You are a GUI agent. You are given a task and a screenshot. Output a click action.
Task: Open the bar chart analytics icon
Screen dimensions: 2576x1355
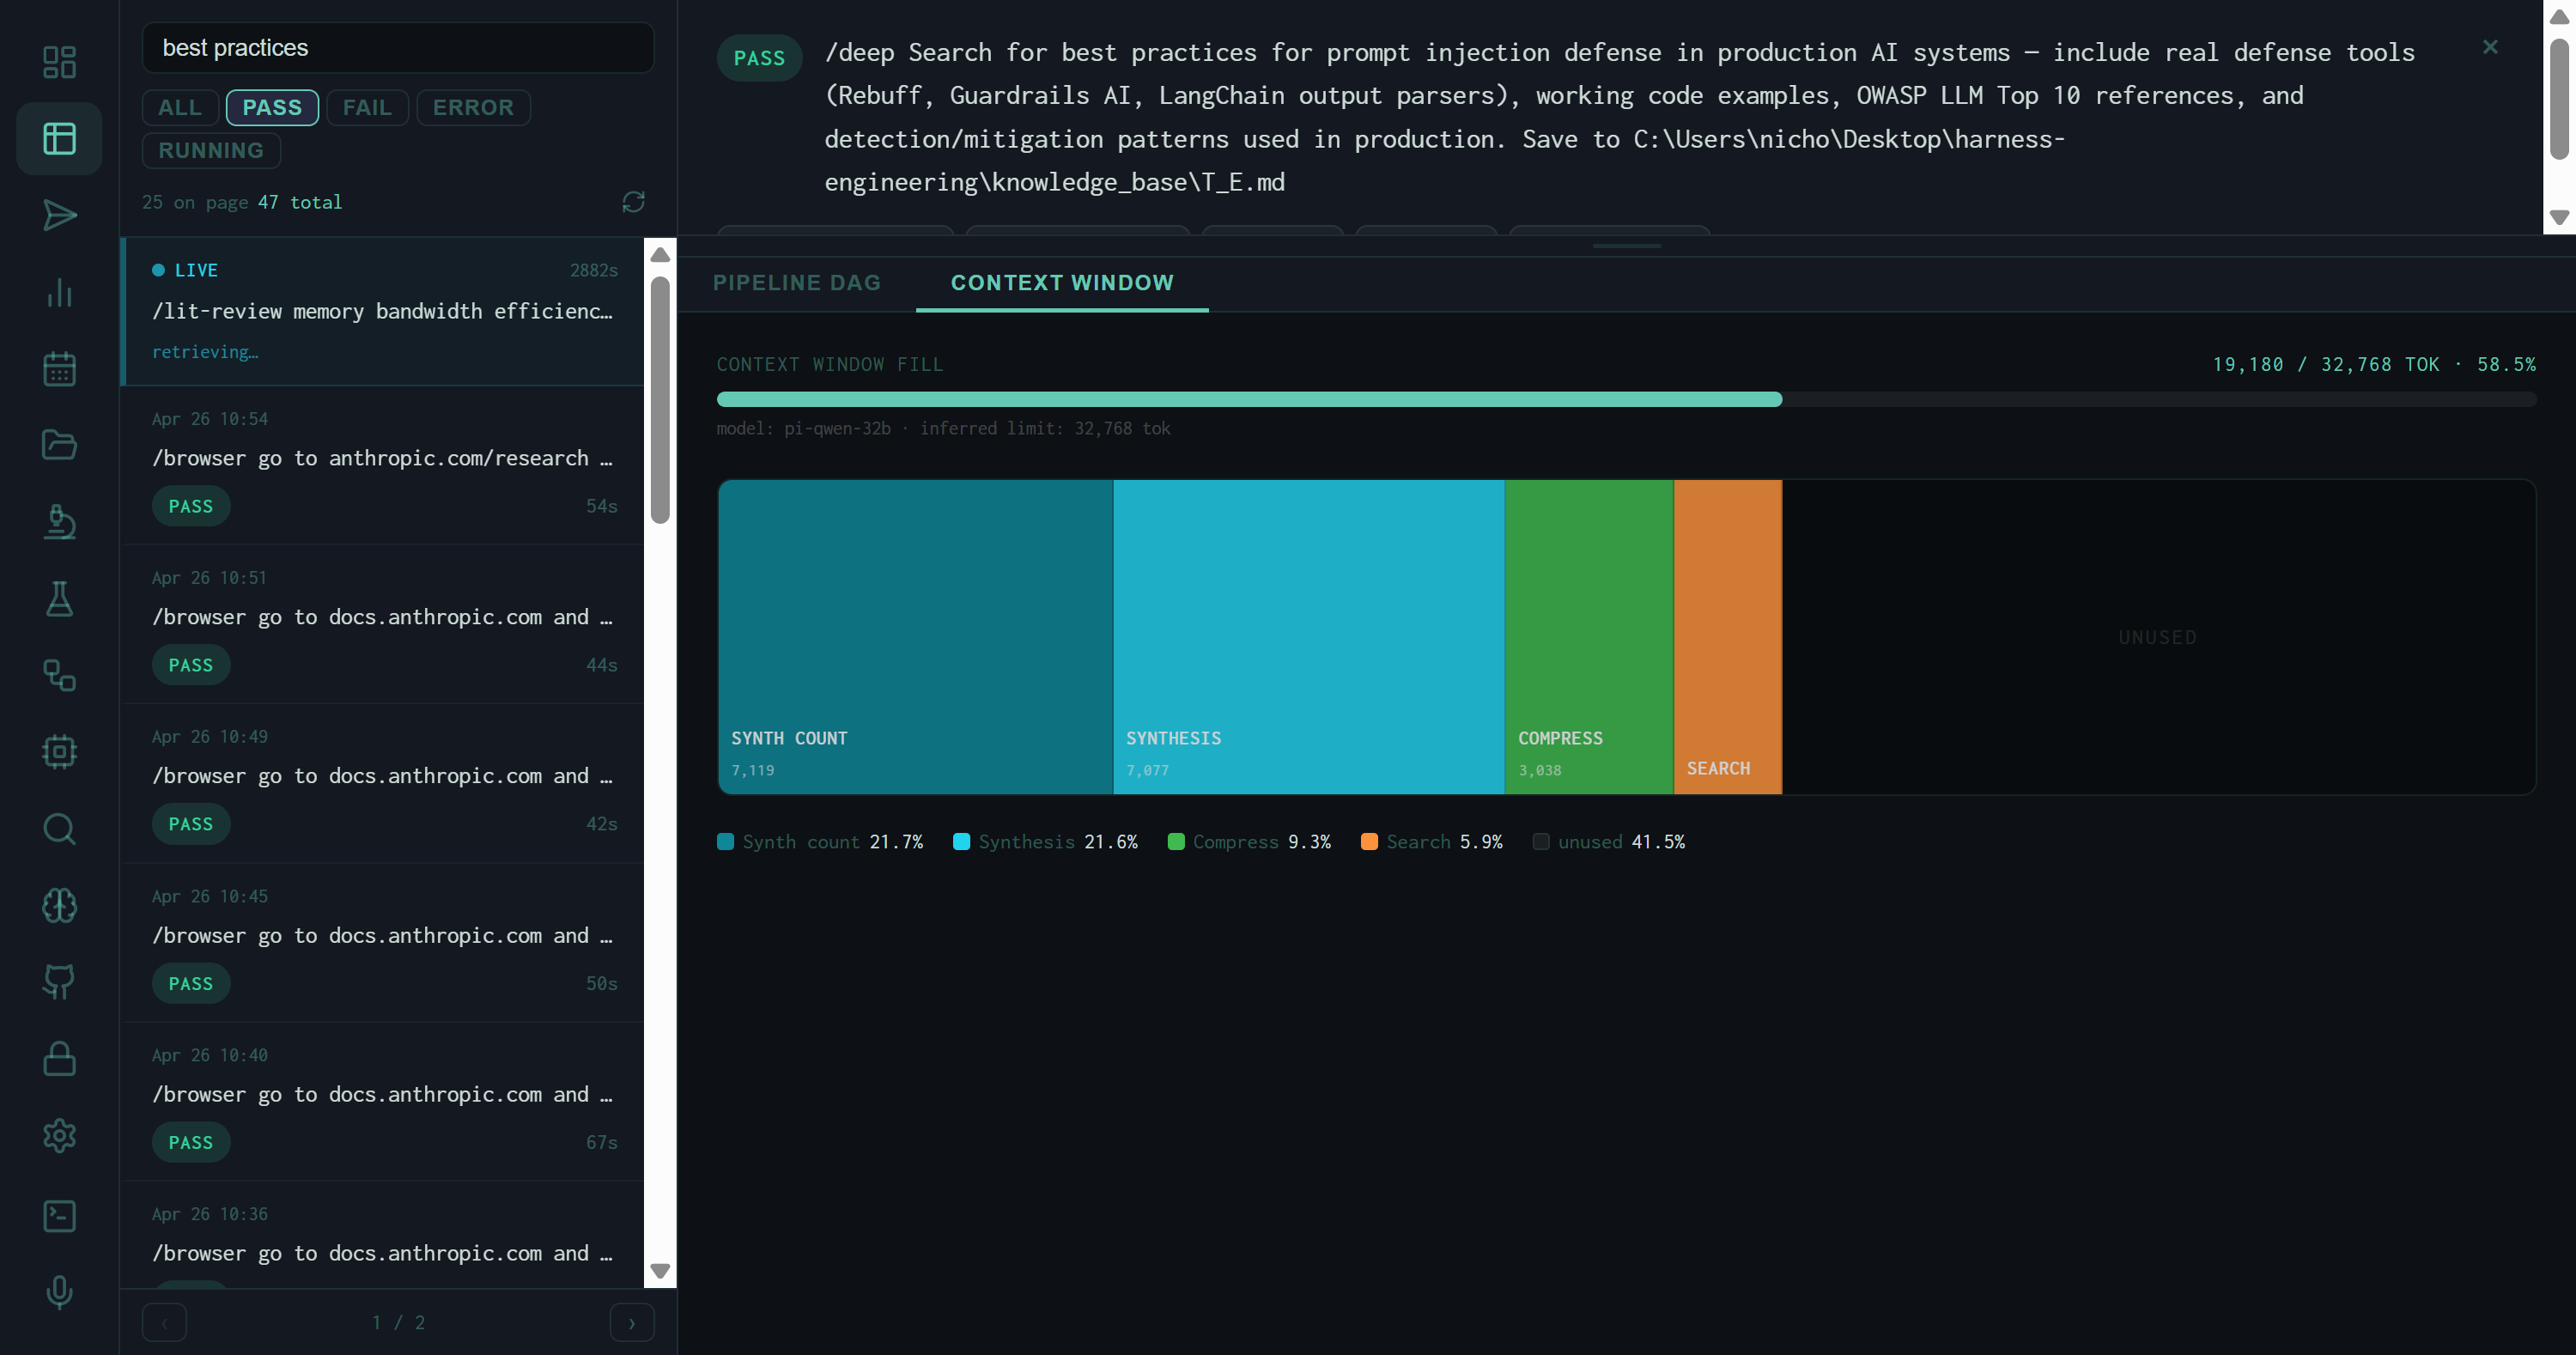[59, 292]
